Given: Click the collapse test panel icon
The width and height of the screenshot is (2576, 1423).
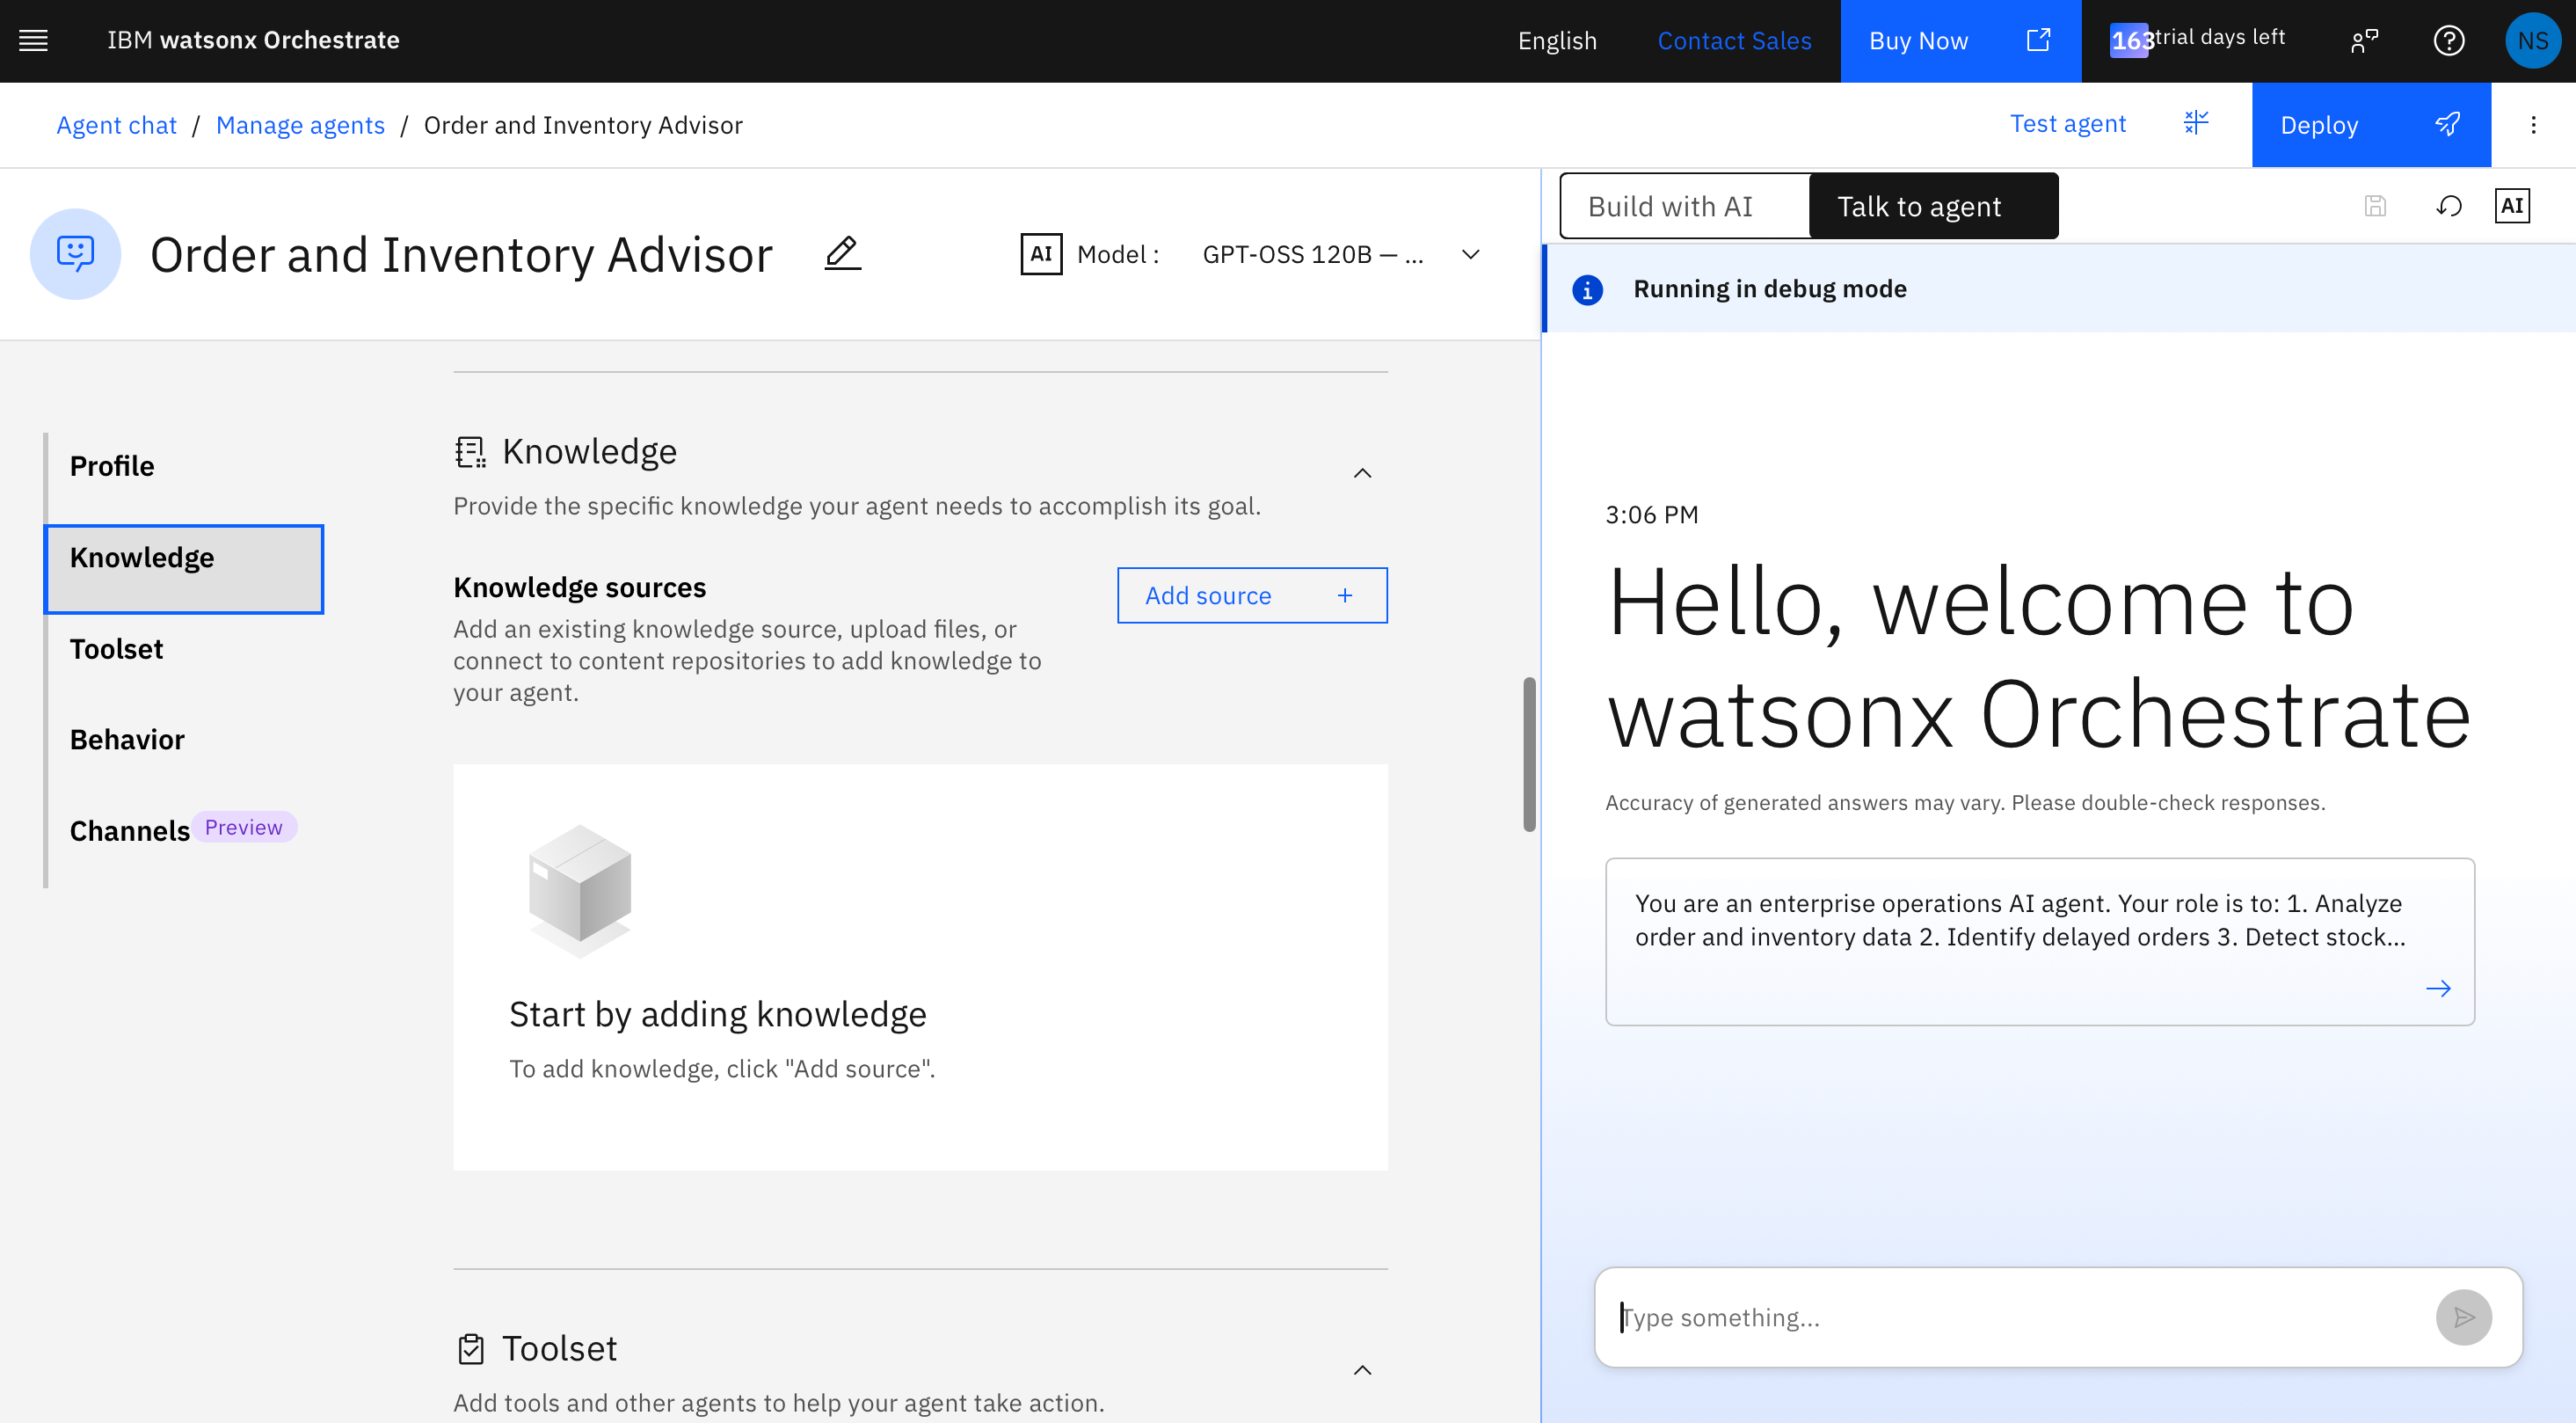Looking at the screenshot, I should tap(2196, 123).
